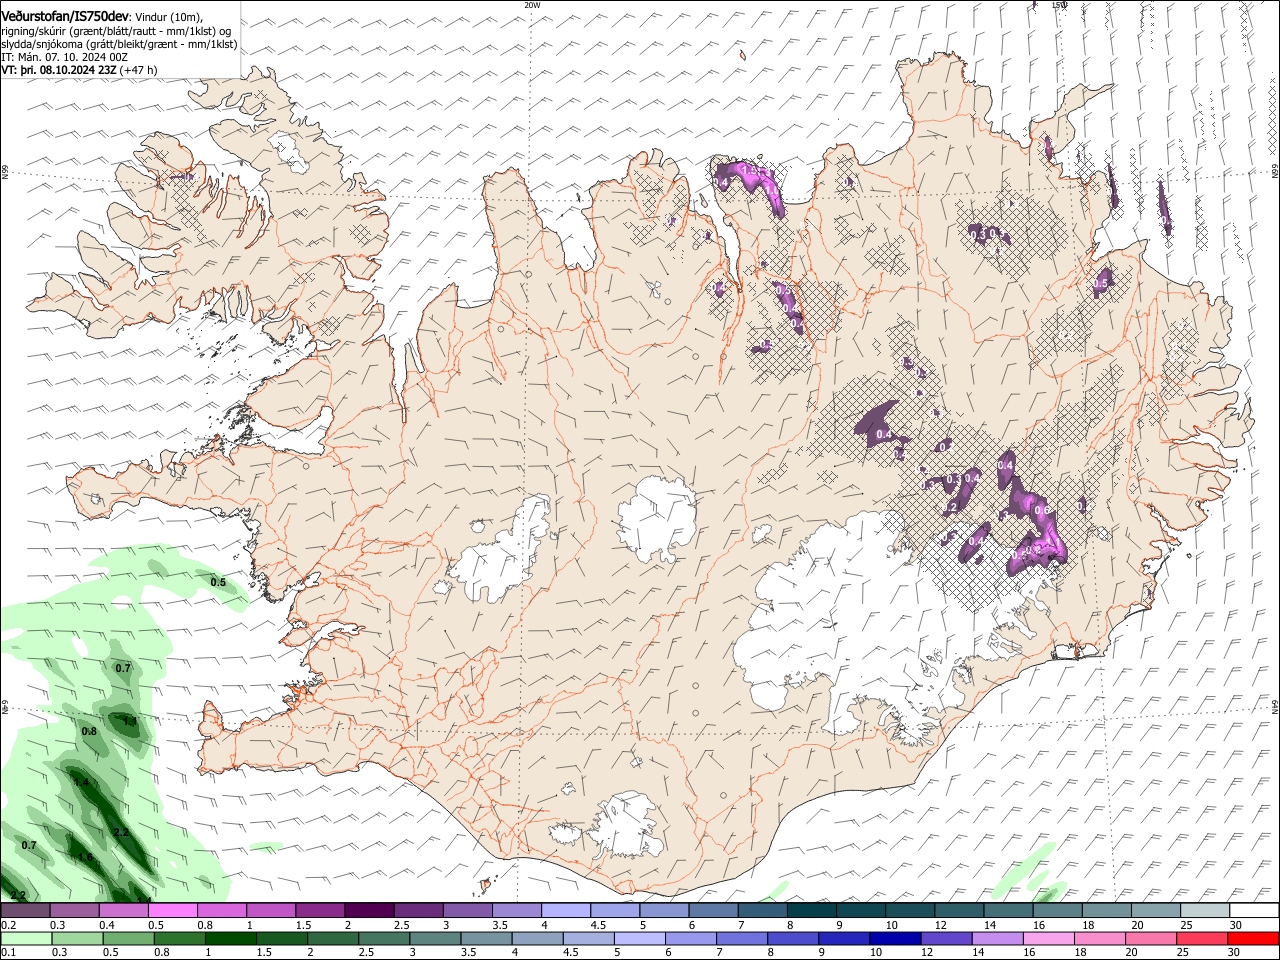This screenshot has width=1280, height=960.
Task: Click the Veðurstofan/IS750dev title text
Action: point(65,17)
